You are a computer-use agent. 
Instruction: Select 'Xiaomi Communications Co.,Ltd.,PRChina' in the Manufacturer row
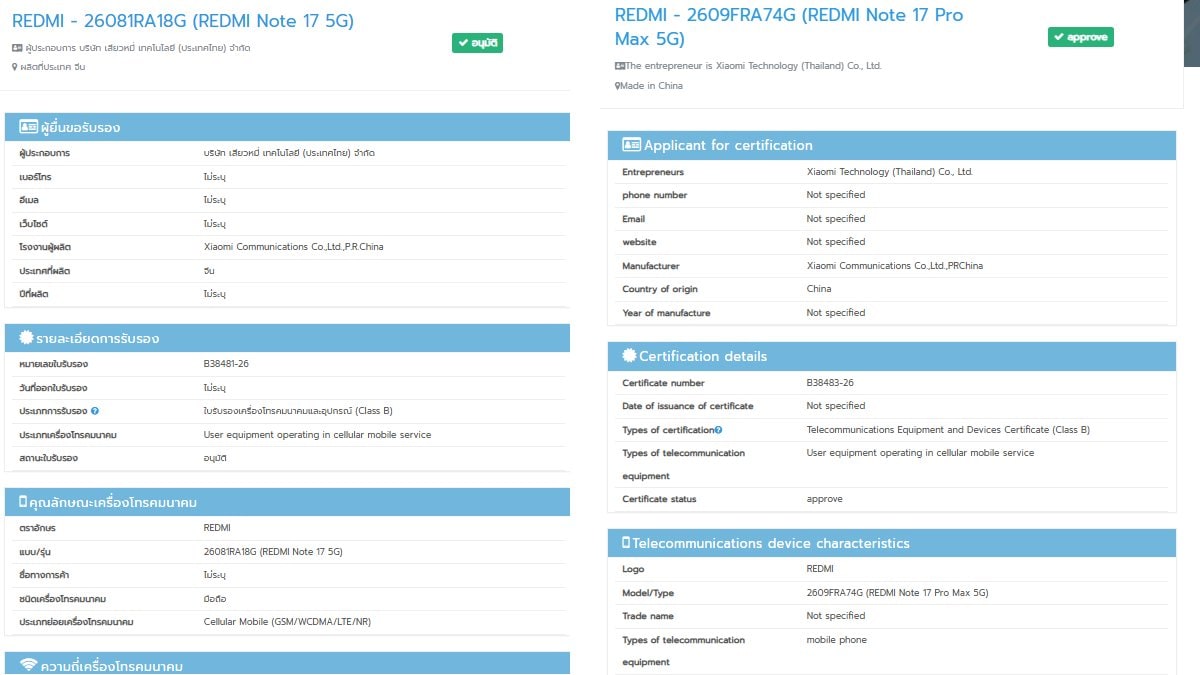(895, 266)
